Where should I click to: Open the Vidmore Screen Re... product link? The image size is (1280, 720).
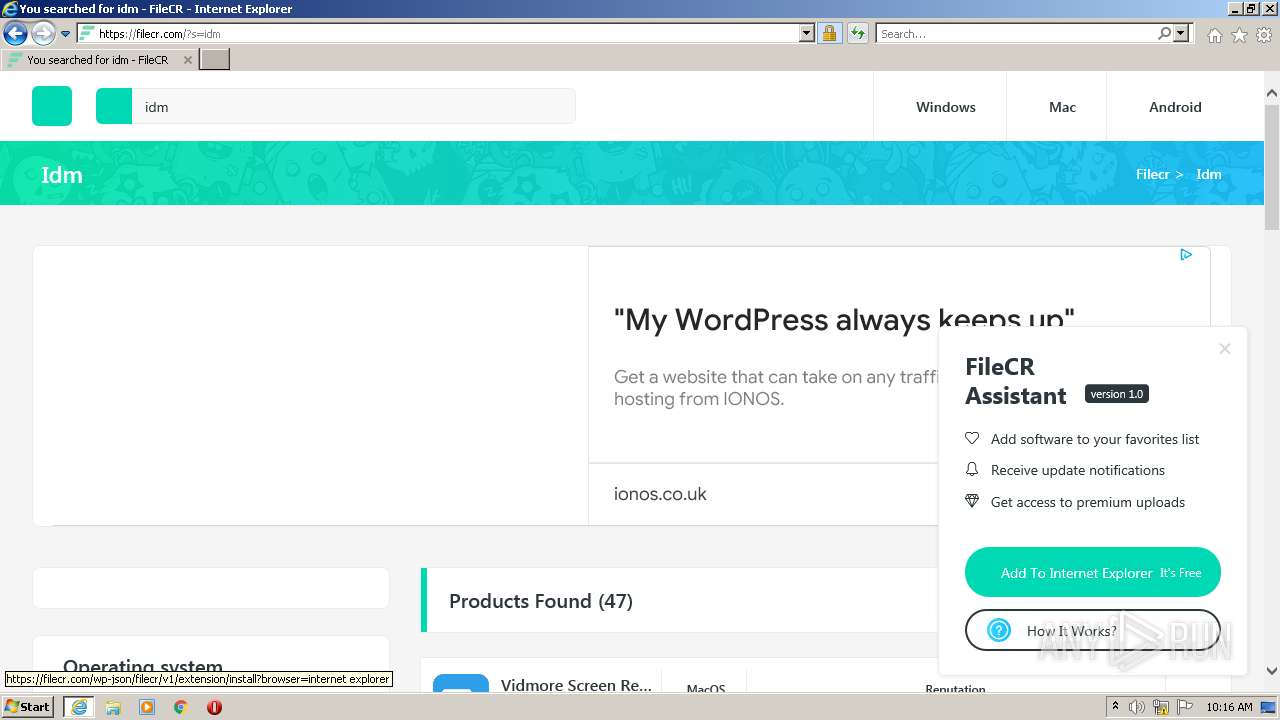click(x=576, y=685)
